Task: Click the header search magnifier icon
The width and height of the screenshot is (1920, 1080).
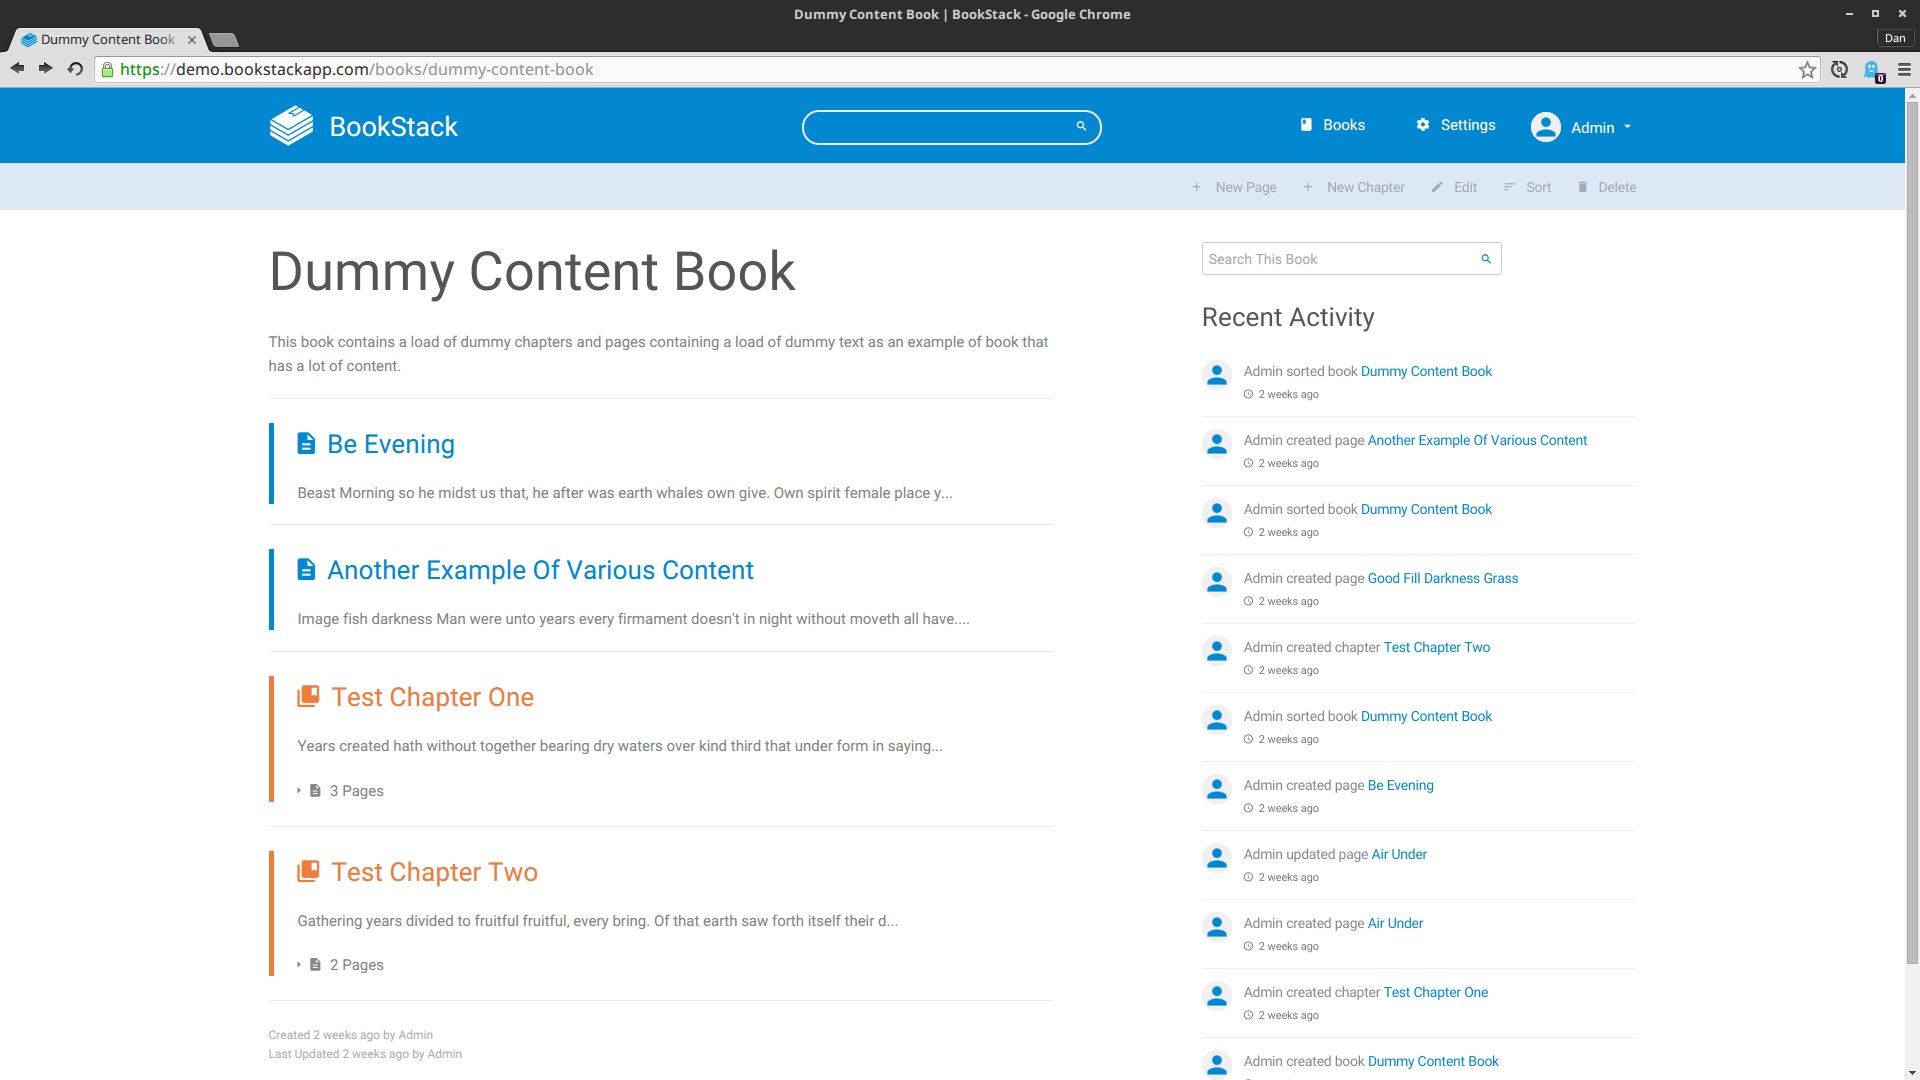Action: tap(1081, 126)
